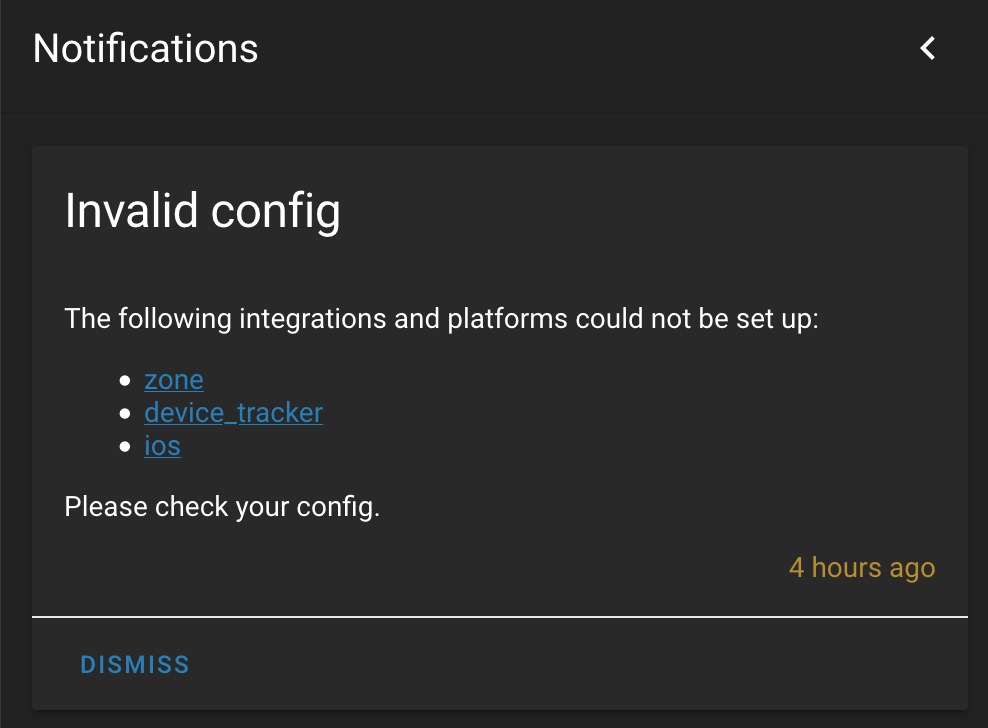
Task: Open the ios integration link
Action: pyautogui.click(x=162, y=445)
